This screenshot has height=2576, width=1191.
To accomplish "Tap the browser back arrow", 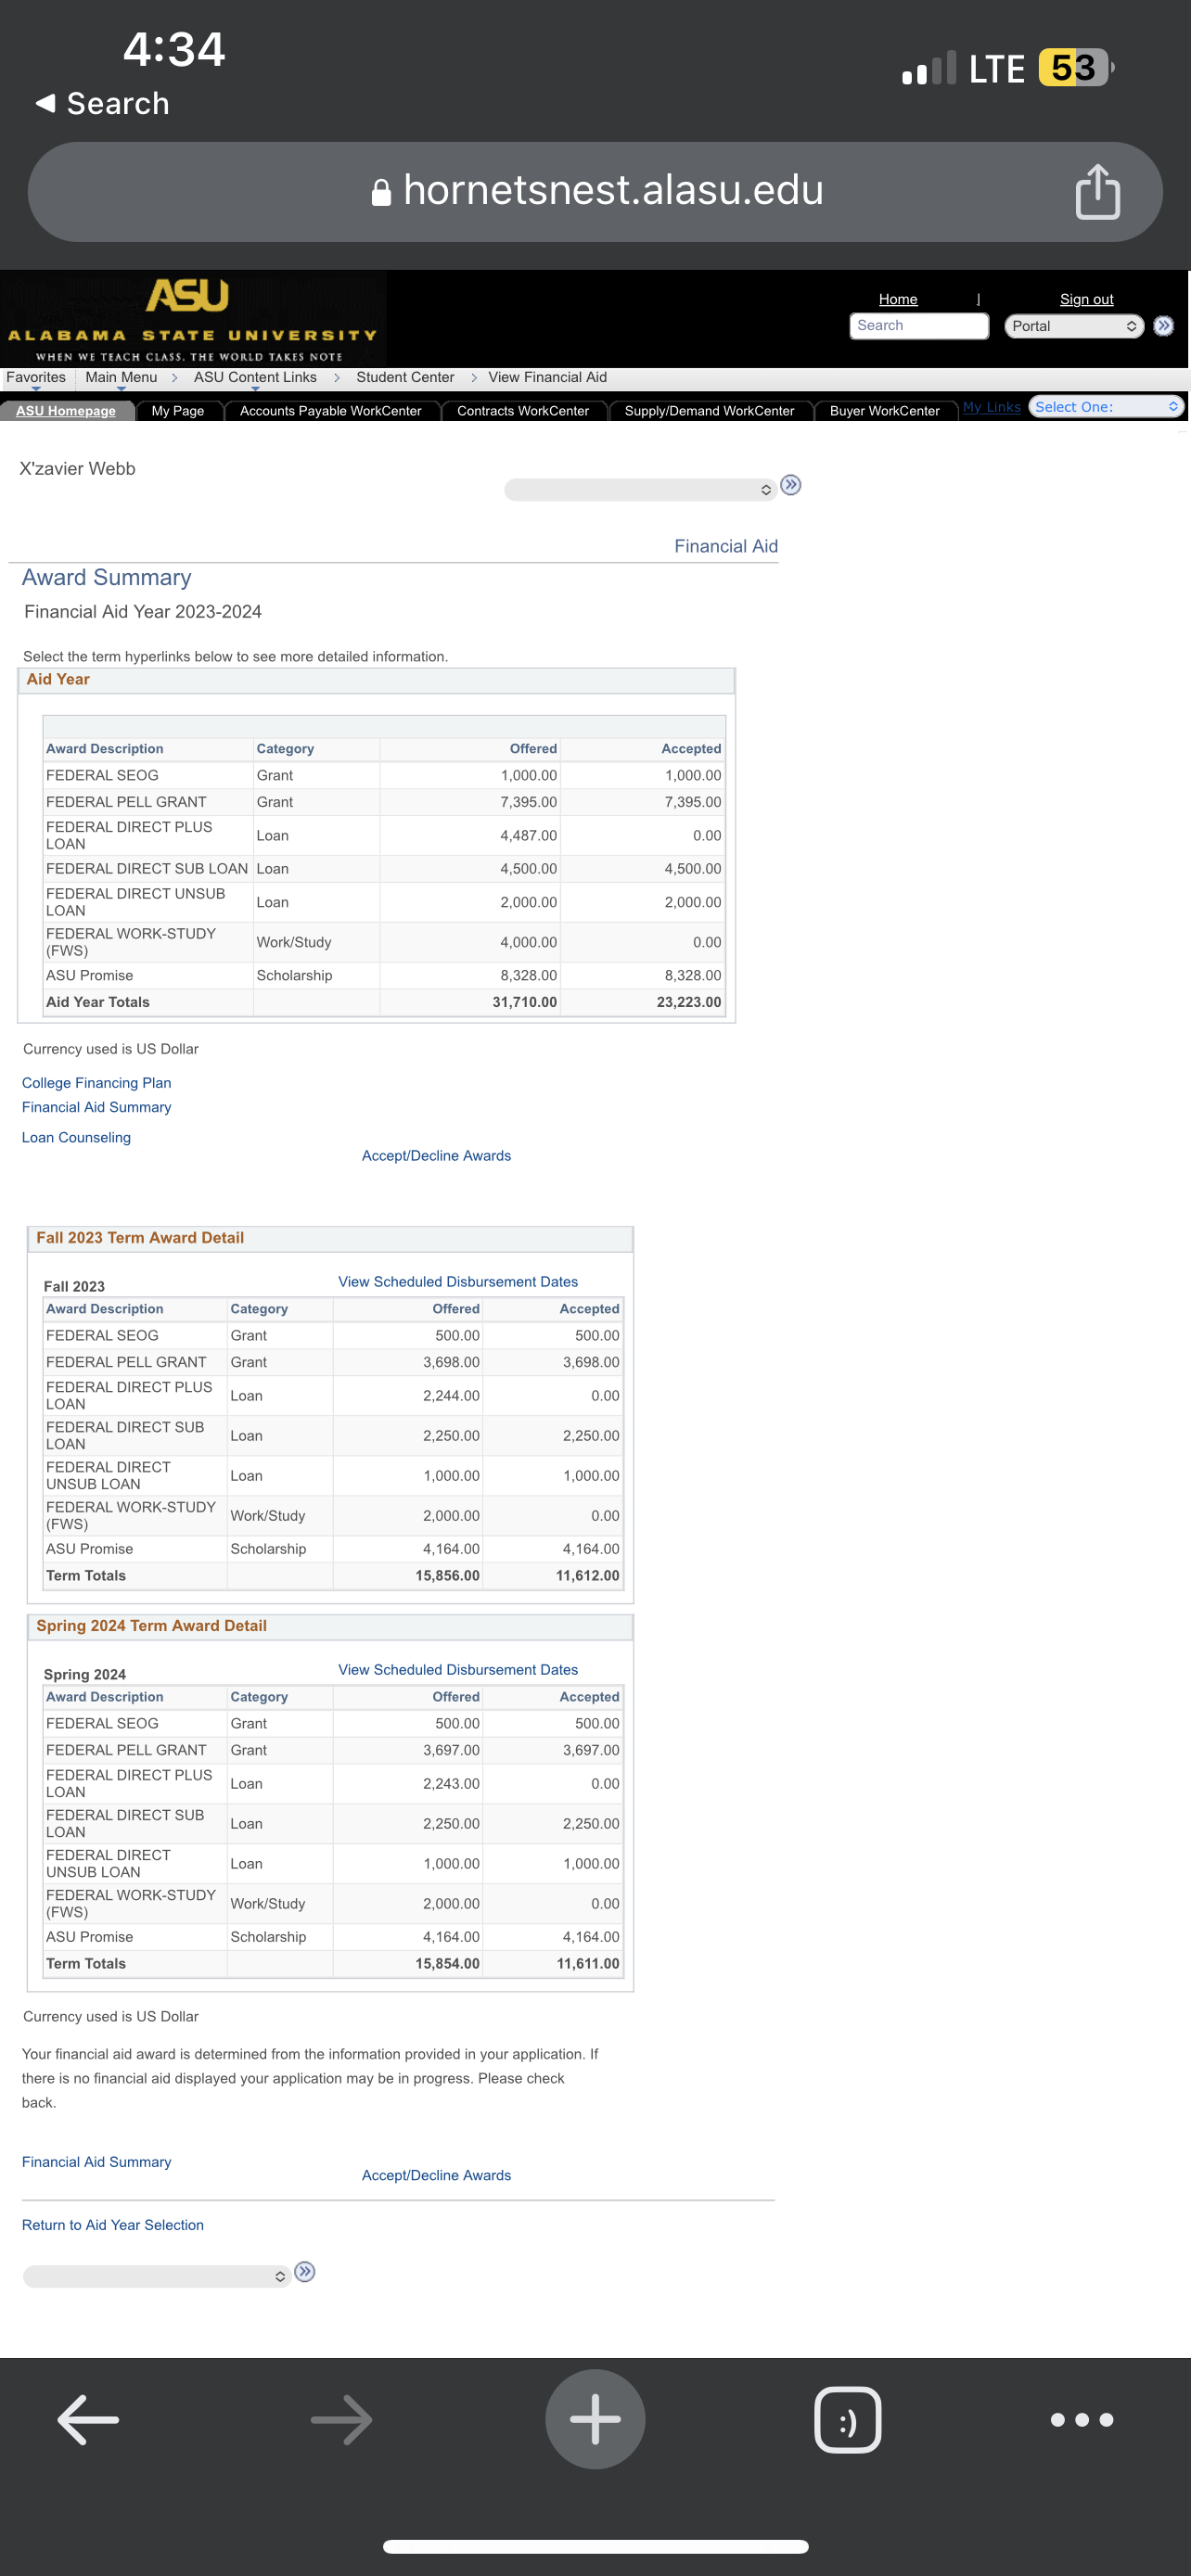I will 88,2419.
